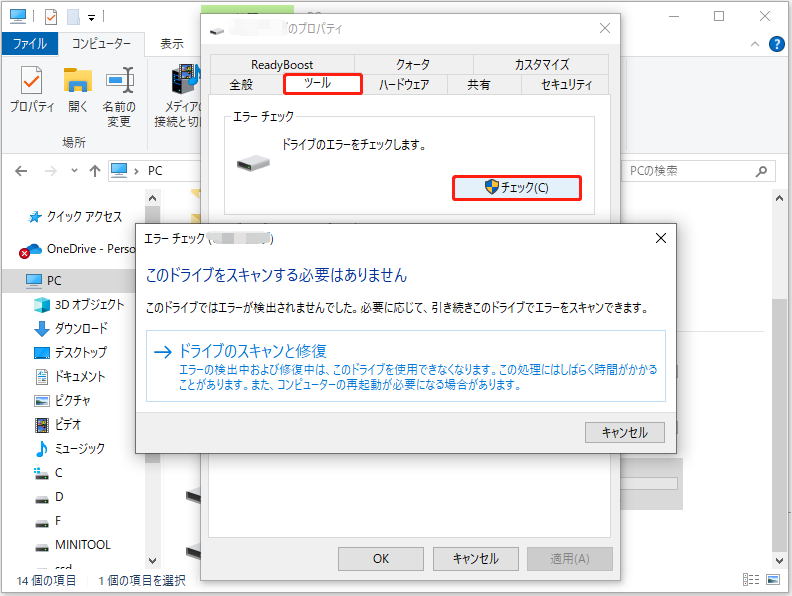Image resolution: width=792 pixels, height=596 pixels.
Task: Click the C drive icon in sidebar
Action: point(41,473)
